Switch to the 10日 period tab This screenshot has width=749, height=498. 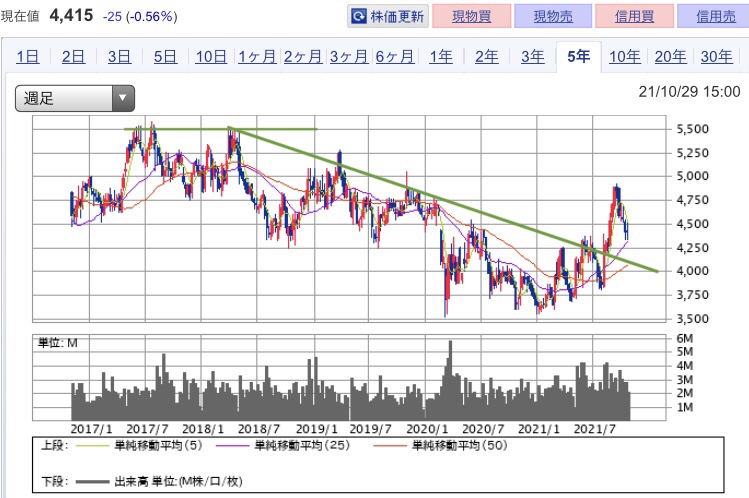(211, 57)
